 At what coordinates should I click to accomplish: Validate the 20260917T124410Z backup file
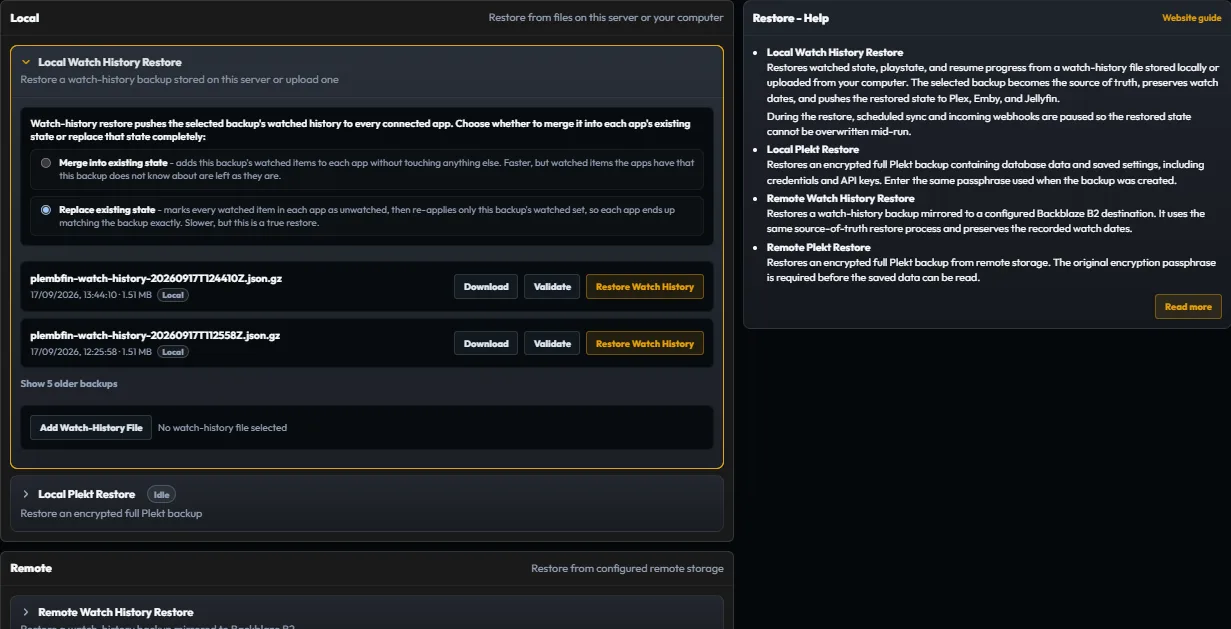[x=552, y=287]
